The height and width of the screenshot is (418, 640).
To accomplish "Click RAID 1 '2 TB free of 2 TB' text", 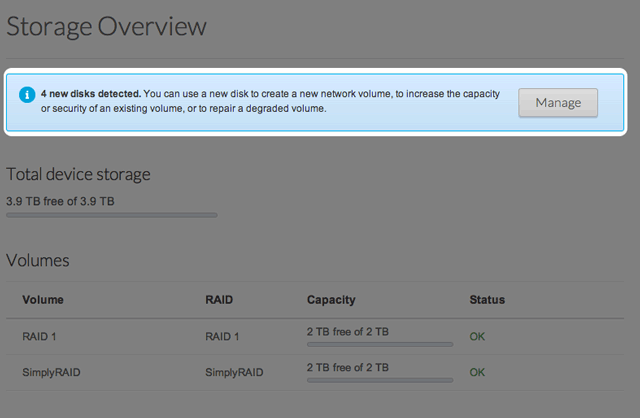I will (348, 331).
